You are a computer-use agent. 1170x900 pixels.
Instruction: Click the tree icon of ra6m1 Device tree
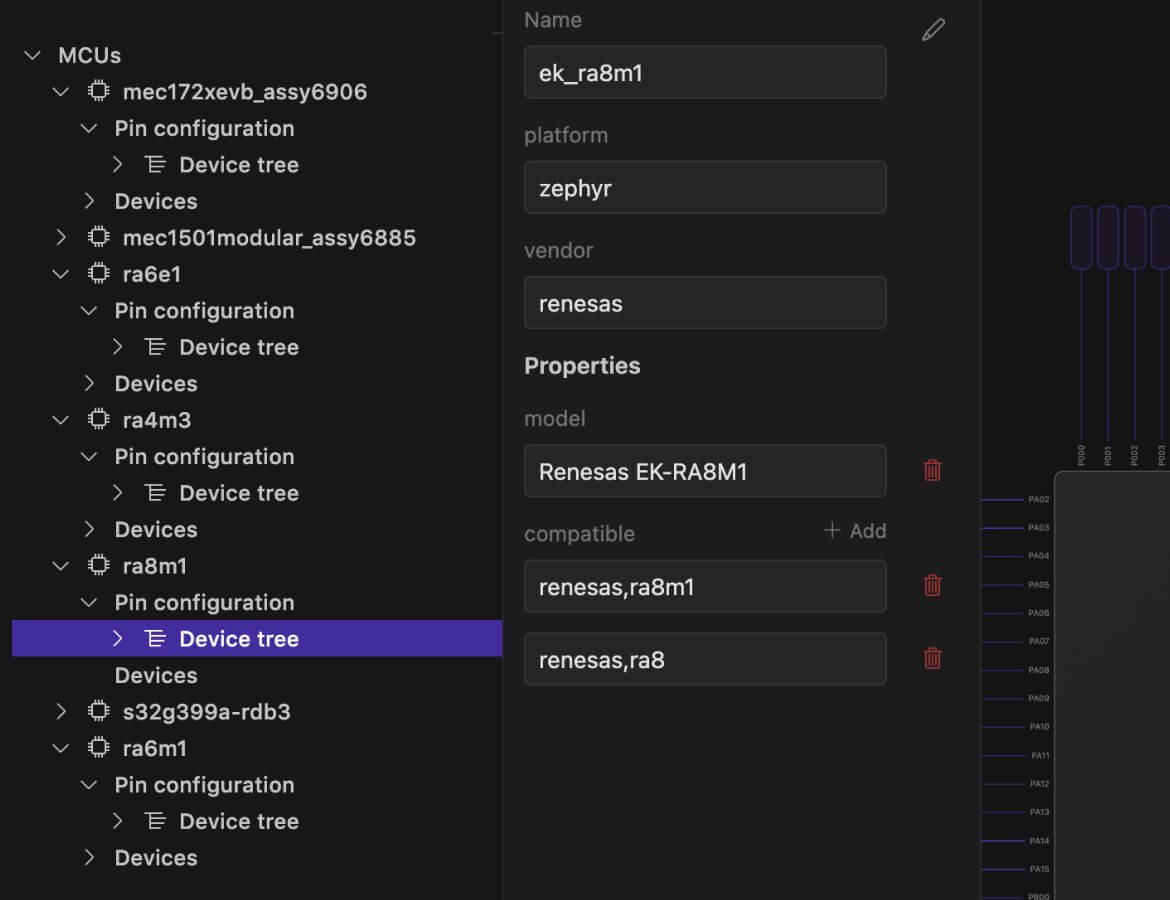pyautogui.click(x=155, y=821)
